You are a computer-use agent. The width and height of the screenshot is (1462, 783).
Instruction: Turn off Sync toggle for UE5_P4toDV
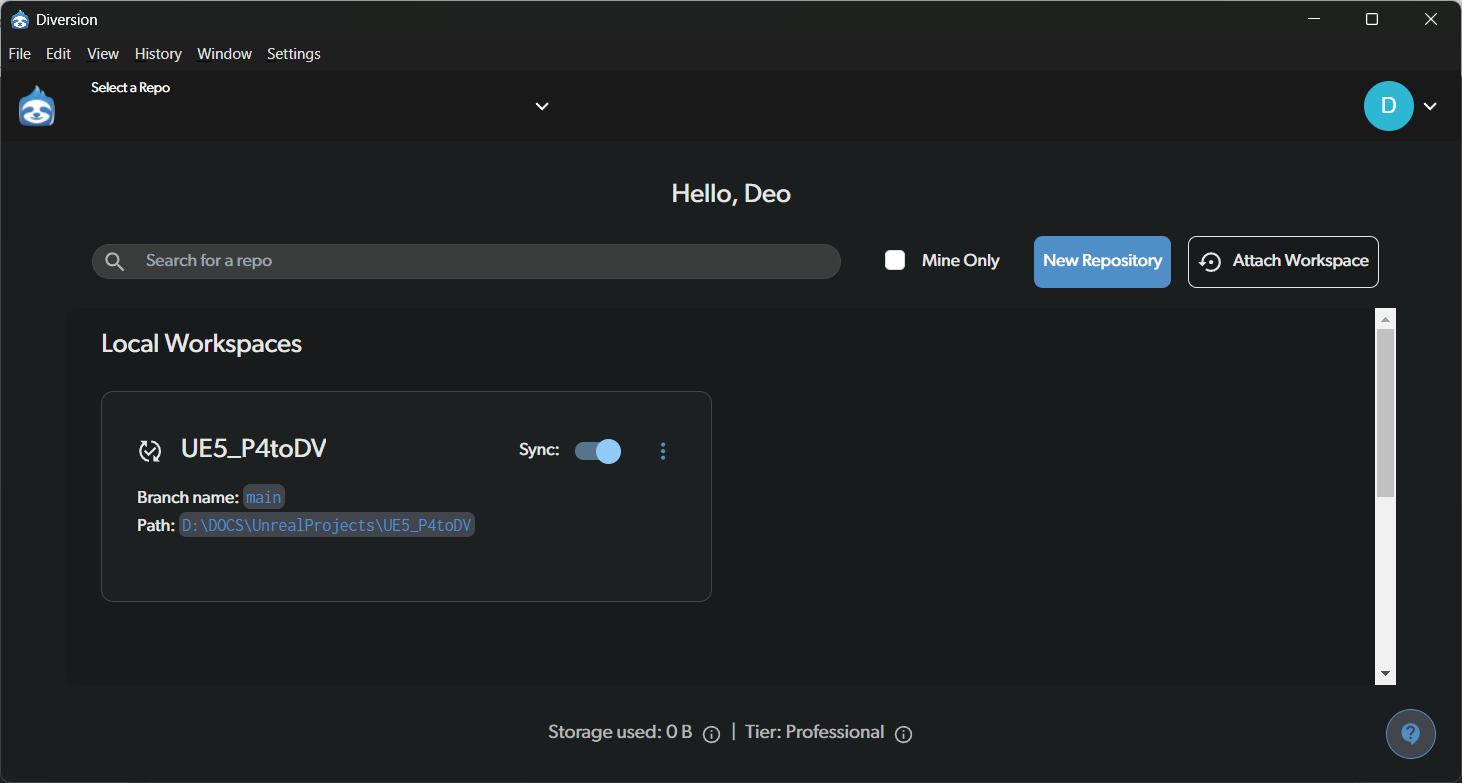(598, 451)
